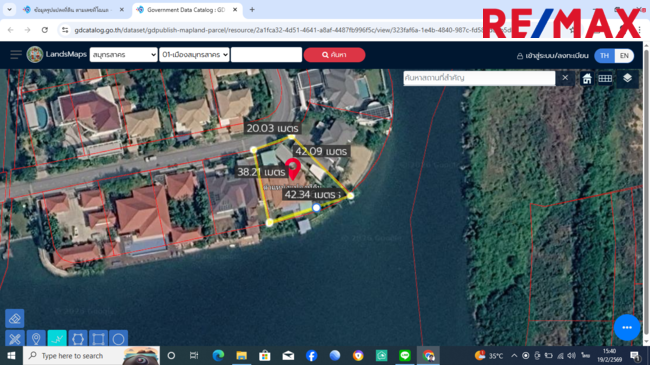
Task: View site information icon in address bar
Action: pyautogui.click(x=65, y=30)
